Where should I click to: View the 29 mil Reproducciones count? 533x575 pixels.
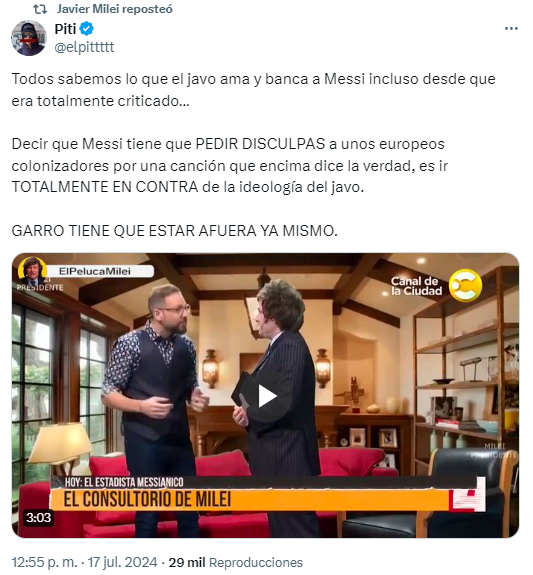coord(236,562)
